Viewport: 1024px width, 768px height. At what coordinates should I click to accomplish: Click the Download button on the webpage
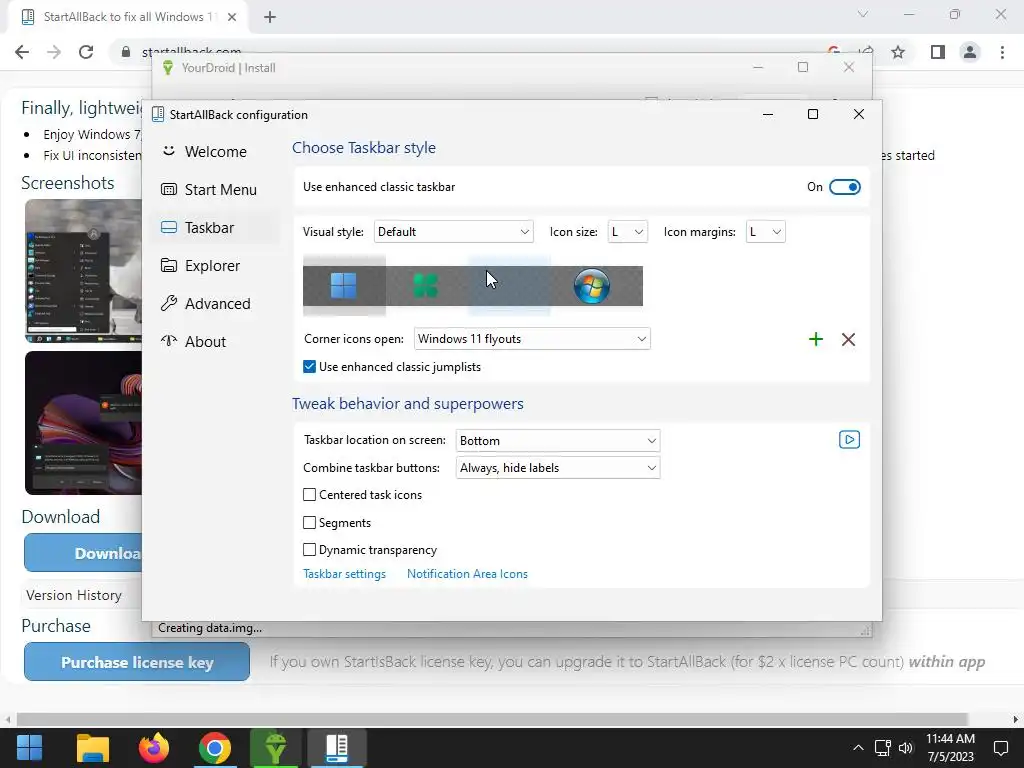[x=83, y=553]
